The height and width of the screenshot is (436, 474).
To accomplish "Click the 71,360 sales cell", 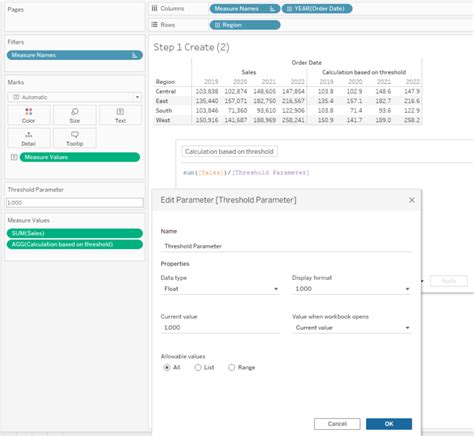I will pos(238,111).
